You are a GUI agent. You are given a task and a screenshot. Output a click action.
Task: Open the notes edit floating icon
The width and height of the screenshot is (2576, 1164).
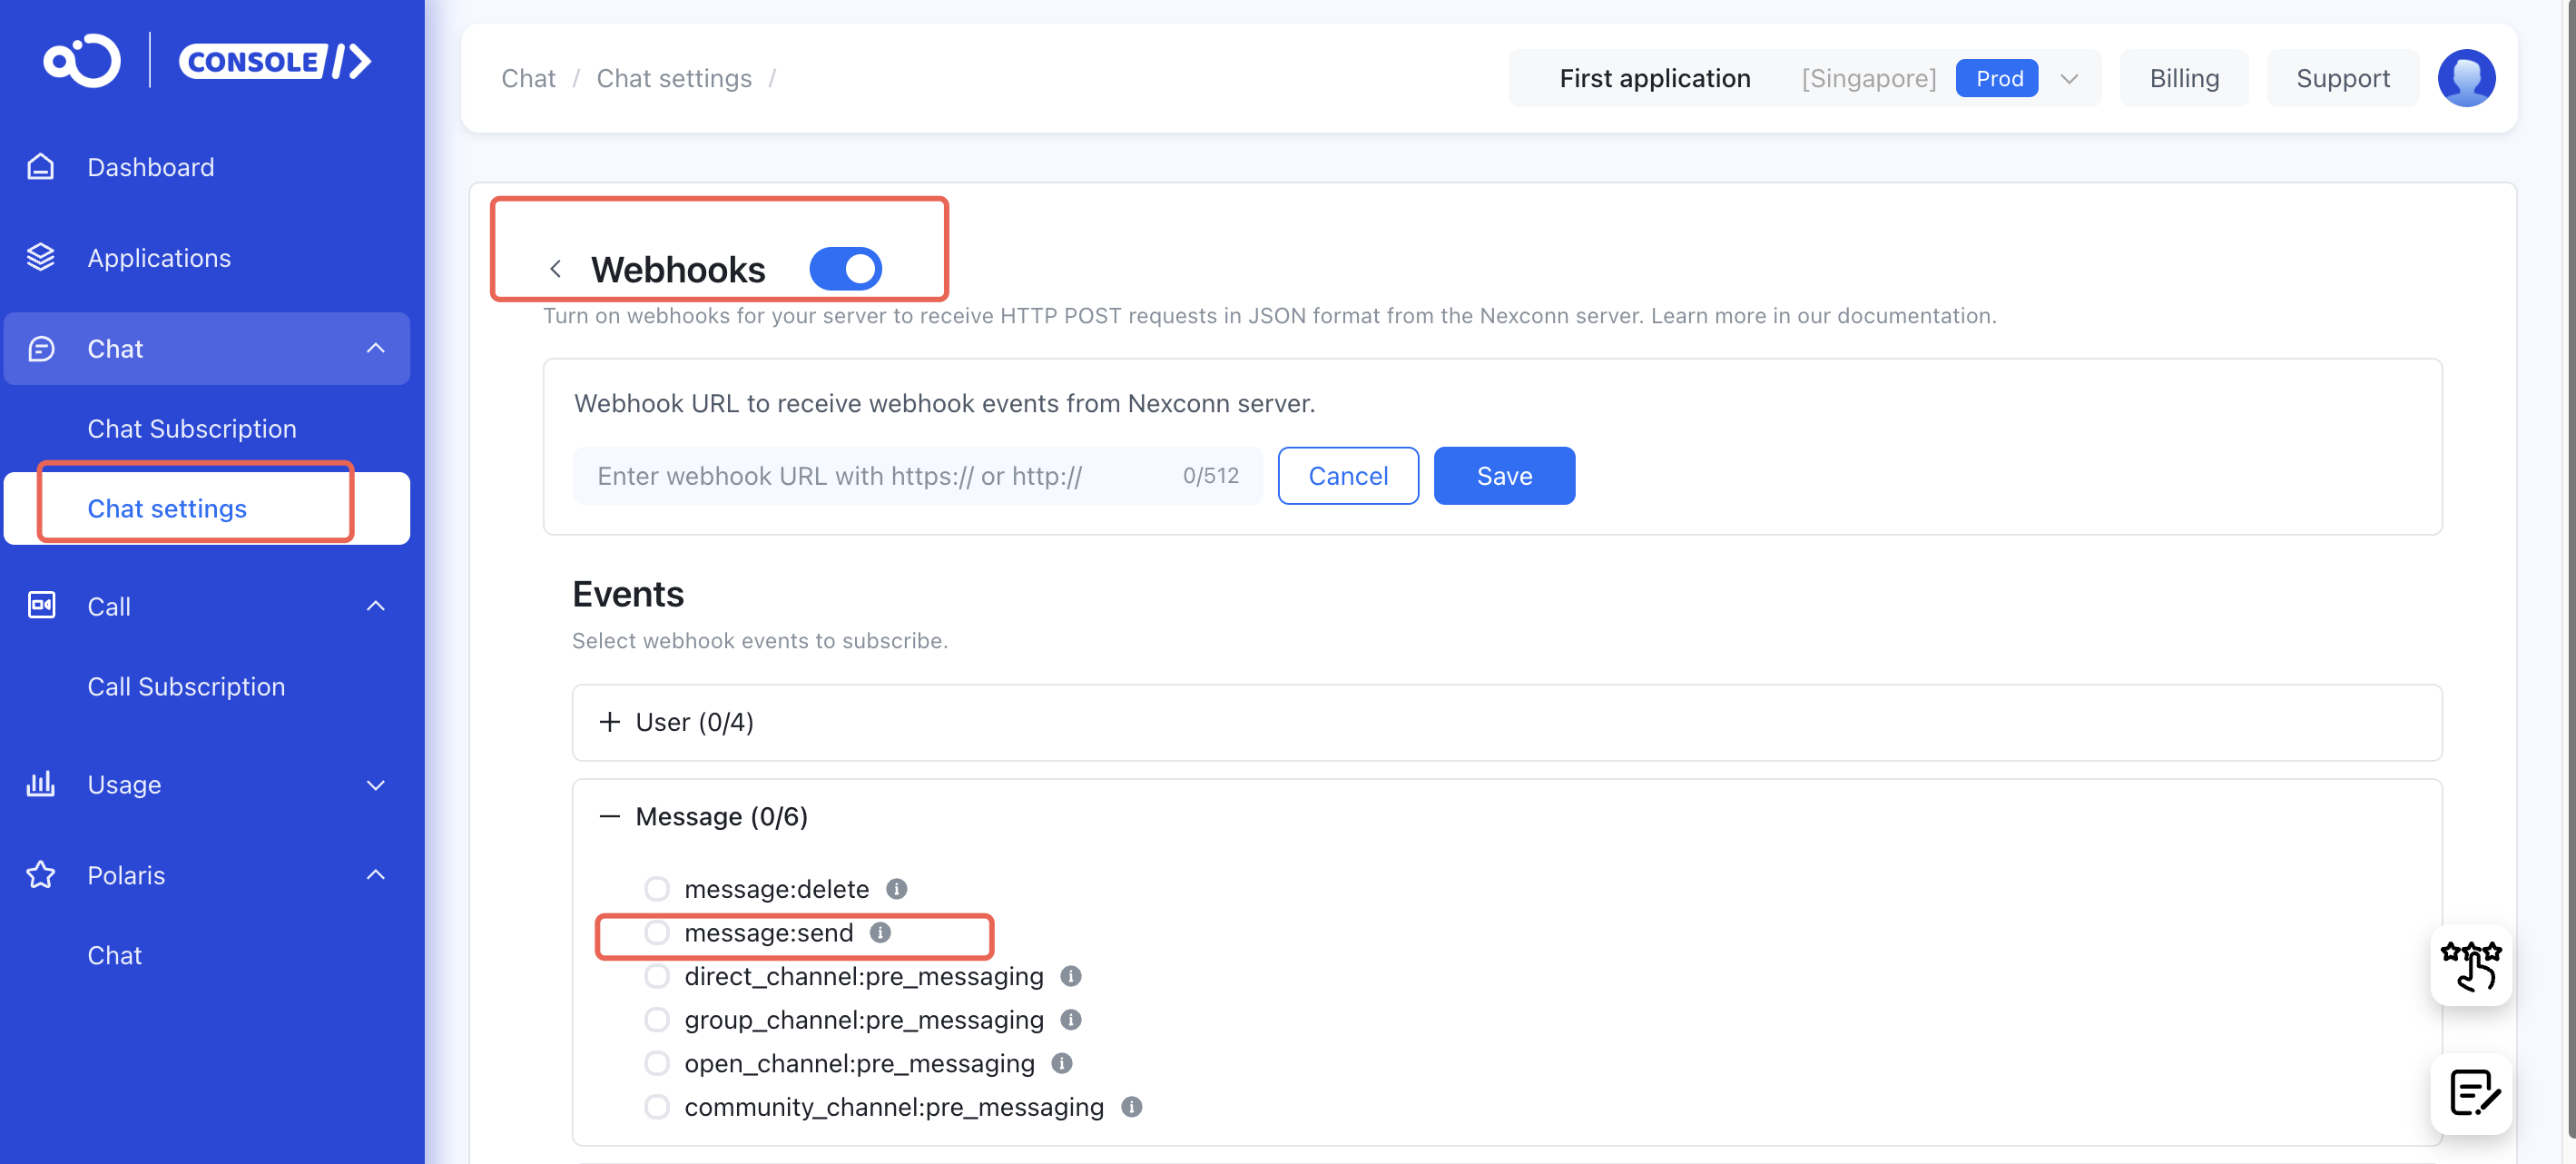pos(2471,1093)
